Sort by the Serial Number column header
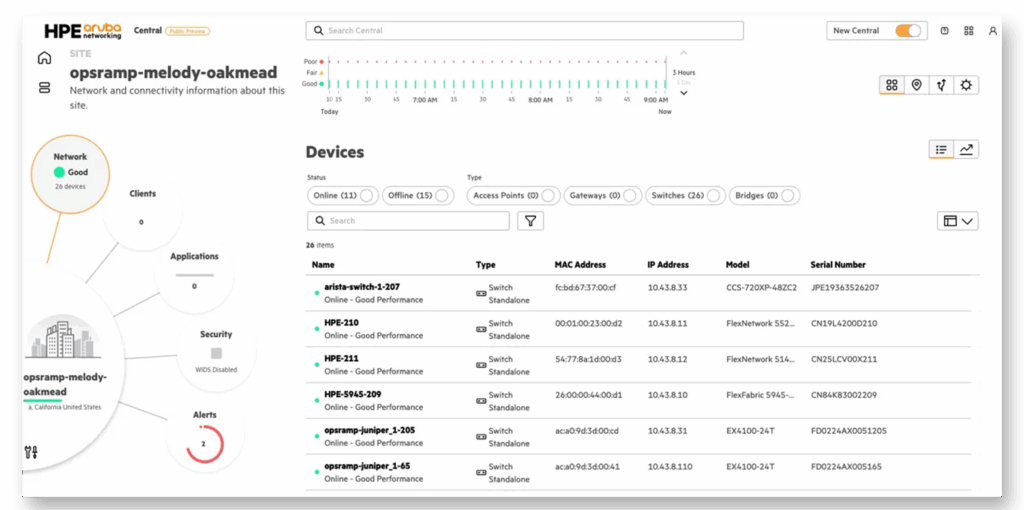 tap(838, 265)
